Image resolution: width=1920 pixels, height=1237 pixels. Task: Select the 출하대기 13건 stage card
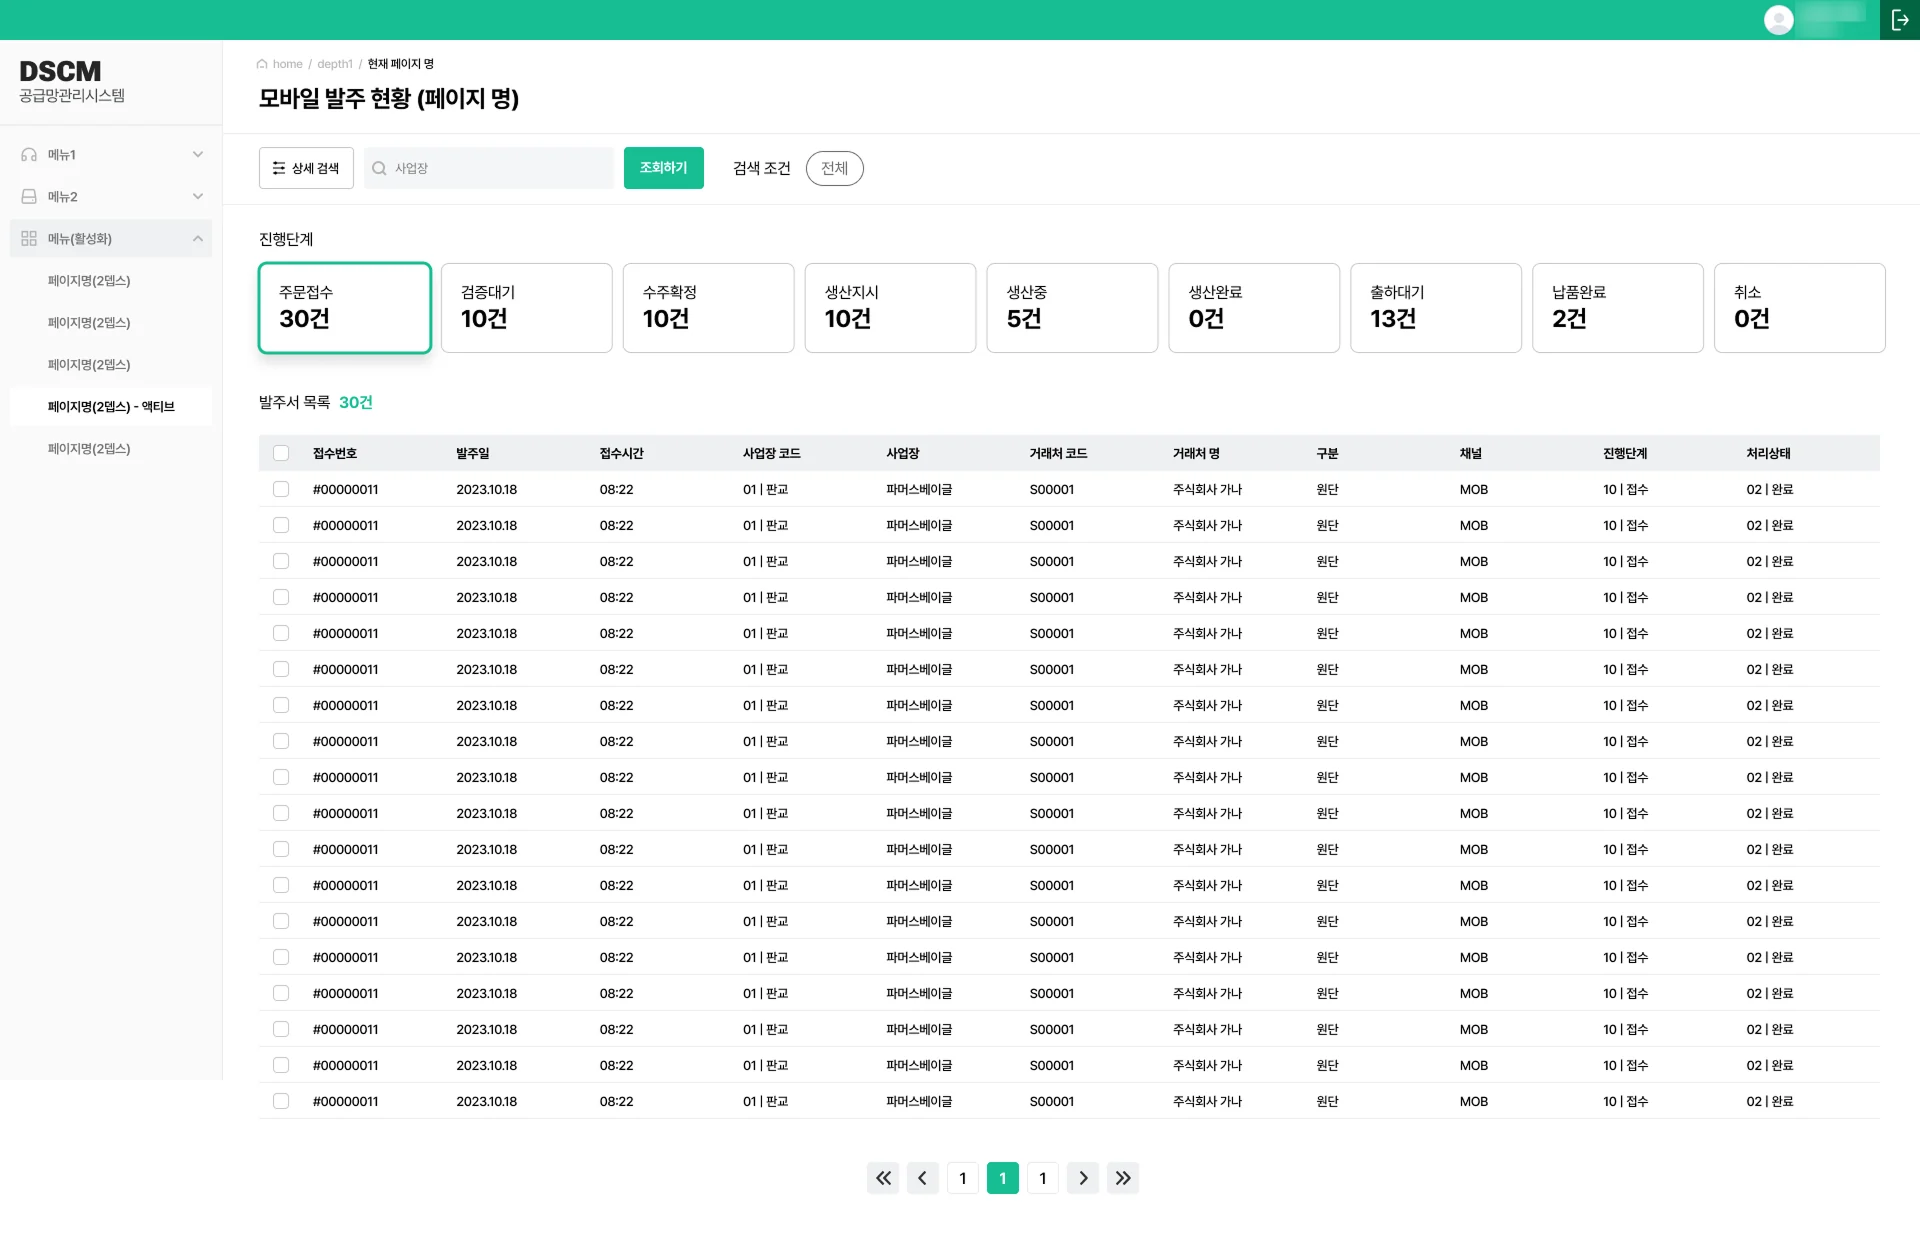point(1436,308)
